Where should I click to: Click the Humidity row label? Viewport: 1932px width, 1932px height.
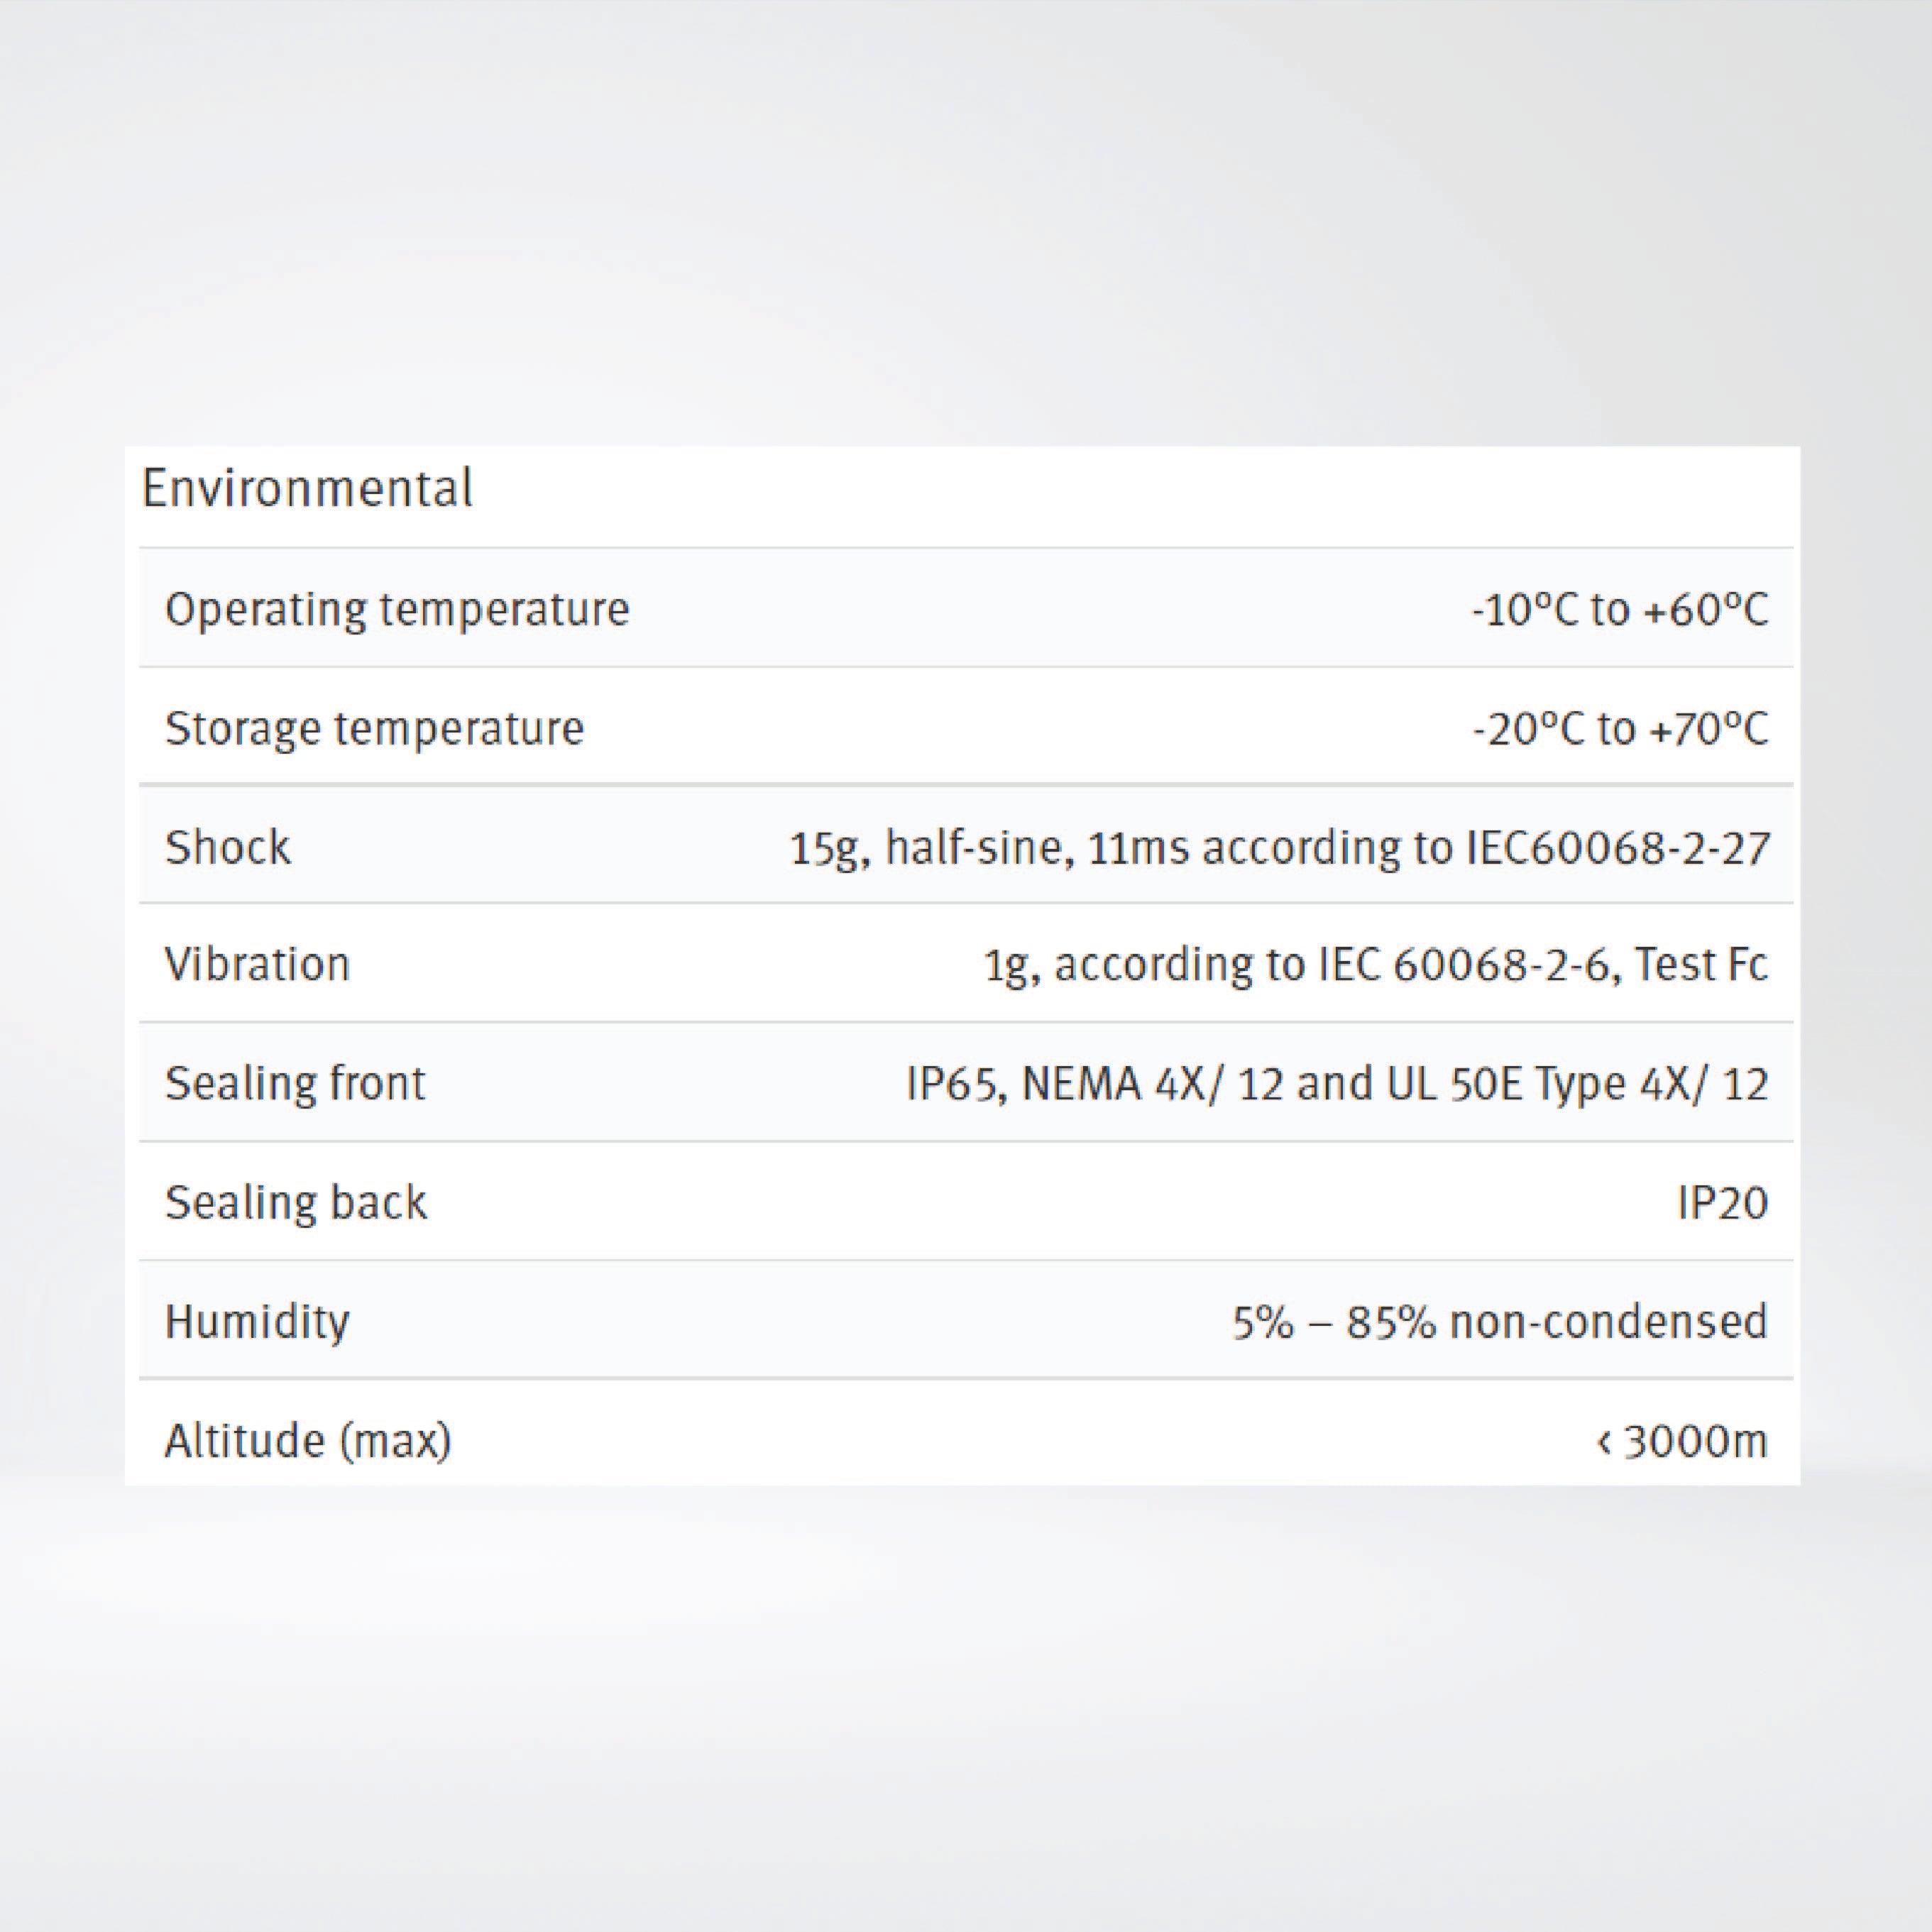pos(257,1322)
